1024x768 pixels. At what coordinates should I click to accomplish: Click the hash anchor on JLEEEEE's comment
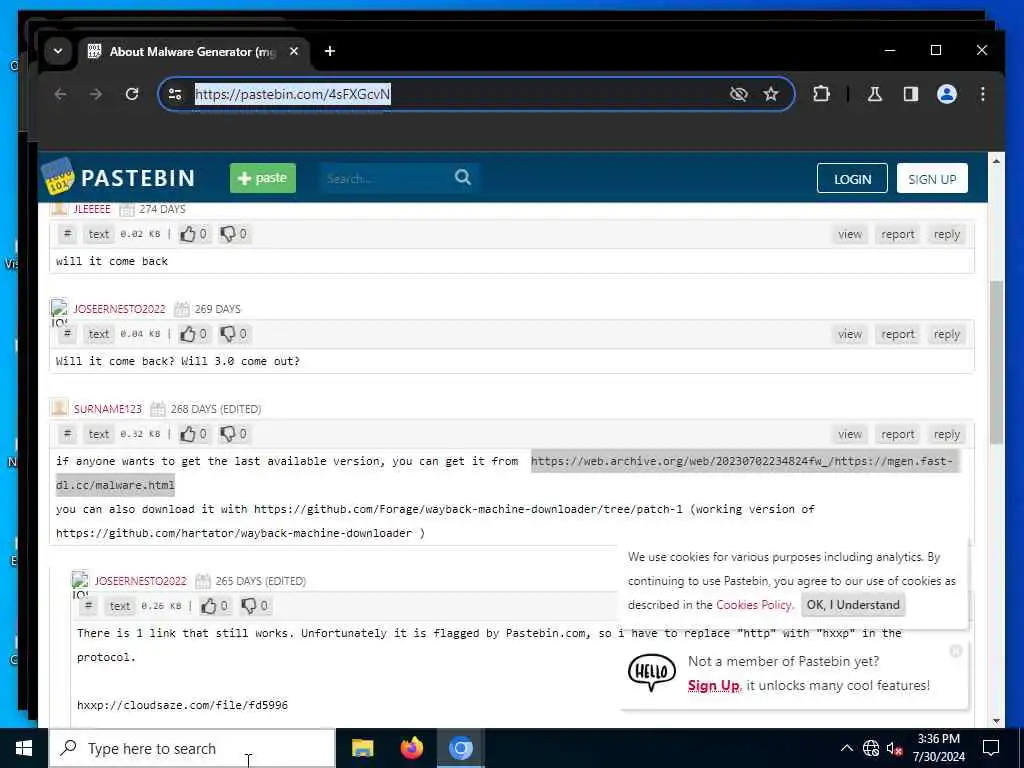67,234
